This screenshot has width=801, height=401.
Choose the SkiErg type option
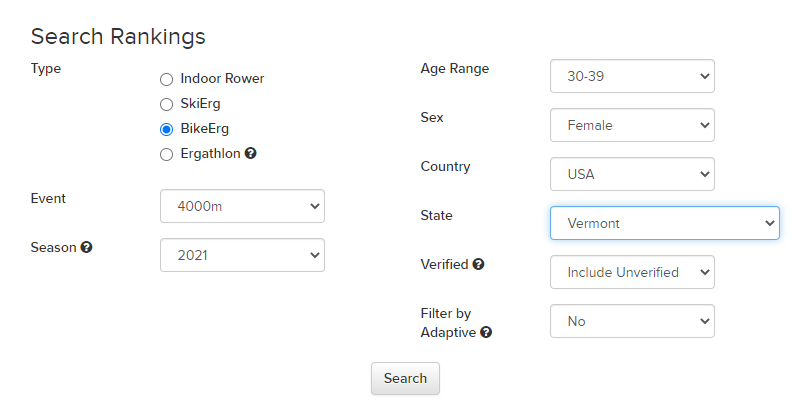click(167, 104)
